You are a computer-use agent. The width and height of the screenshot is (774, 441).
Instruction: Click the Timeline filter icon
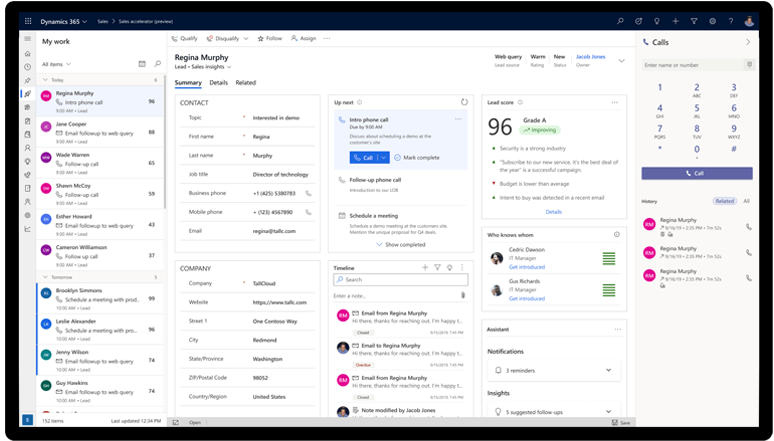coord(437,268)
